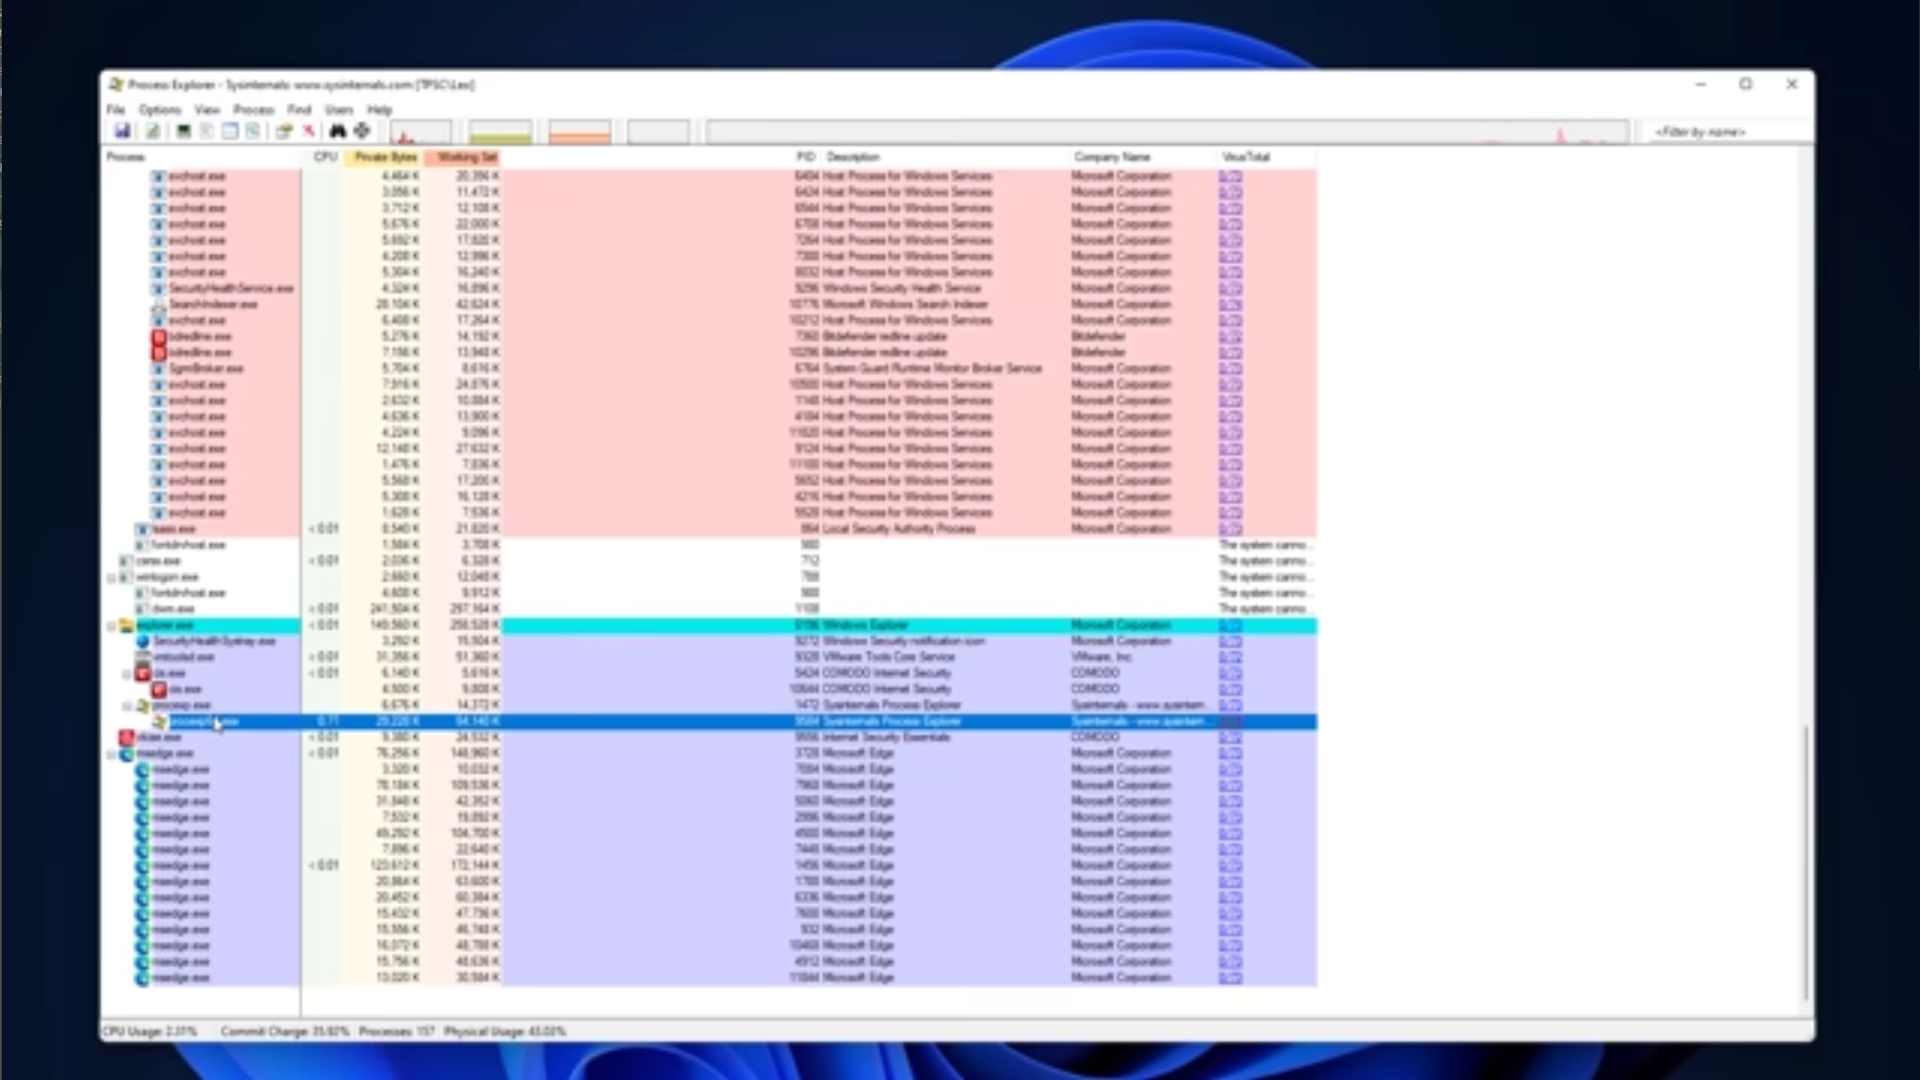This screenshot has width=1920, height=1080.
Task: Open the Users menu
Action: click(x=339, y=110)
